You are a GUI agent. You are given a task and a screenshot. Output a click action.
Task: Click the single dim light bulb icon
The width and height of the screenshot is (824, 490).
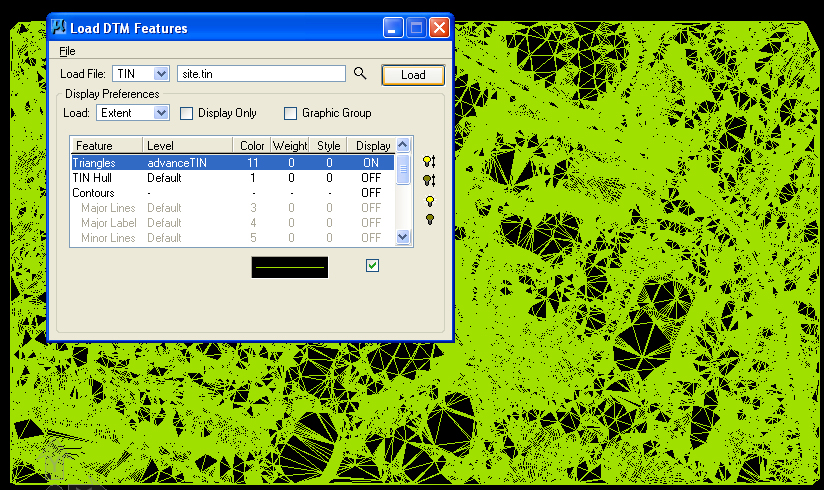coord(430,219)
